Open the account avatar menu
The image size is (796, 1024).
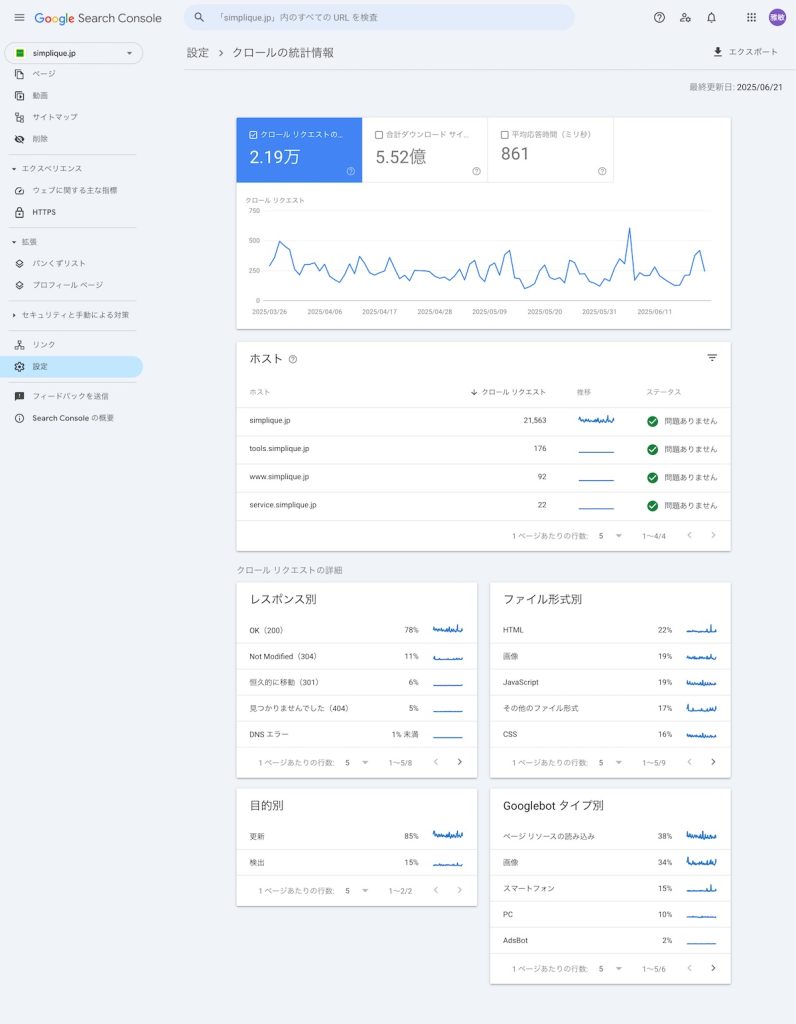[777, 18]
